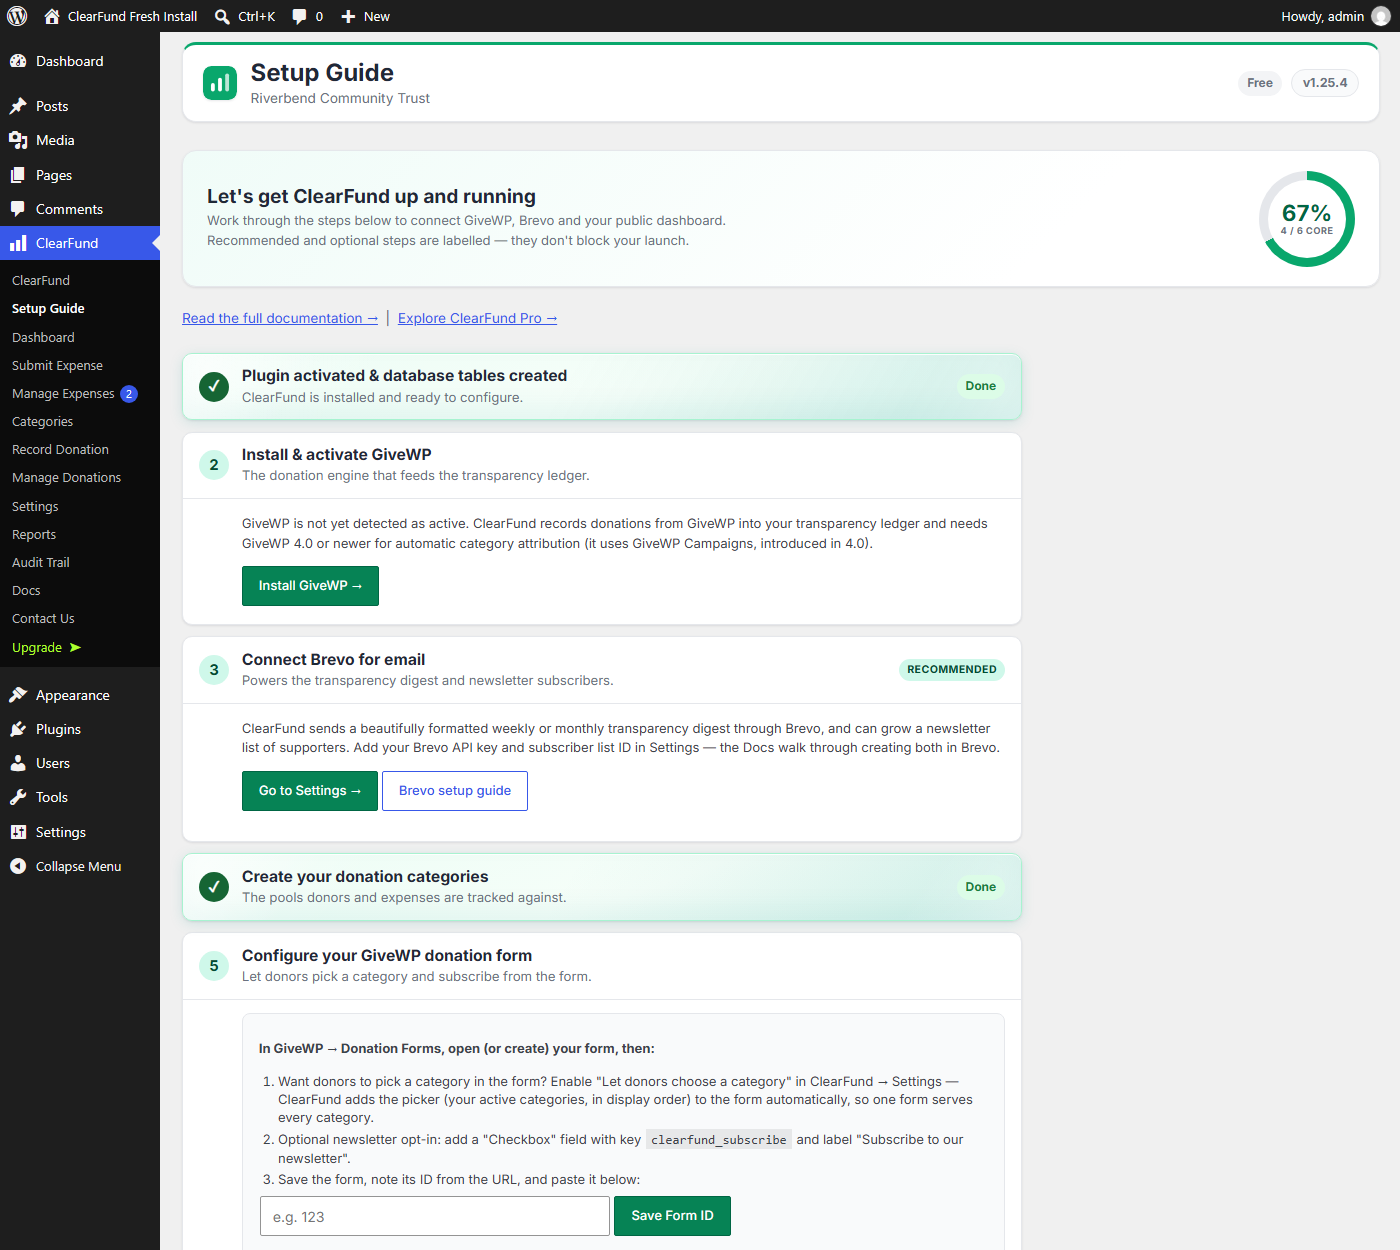
Task: Expand the Connect Brevo for email step header
Action: point(602,670)
